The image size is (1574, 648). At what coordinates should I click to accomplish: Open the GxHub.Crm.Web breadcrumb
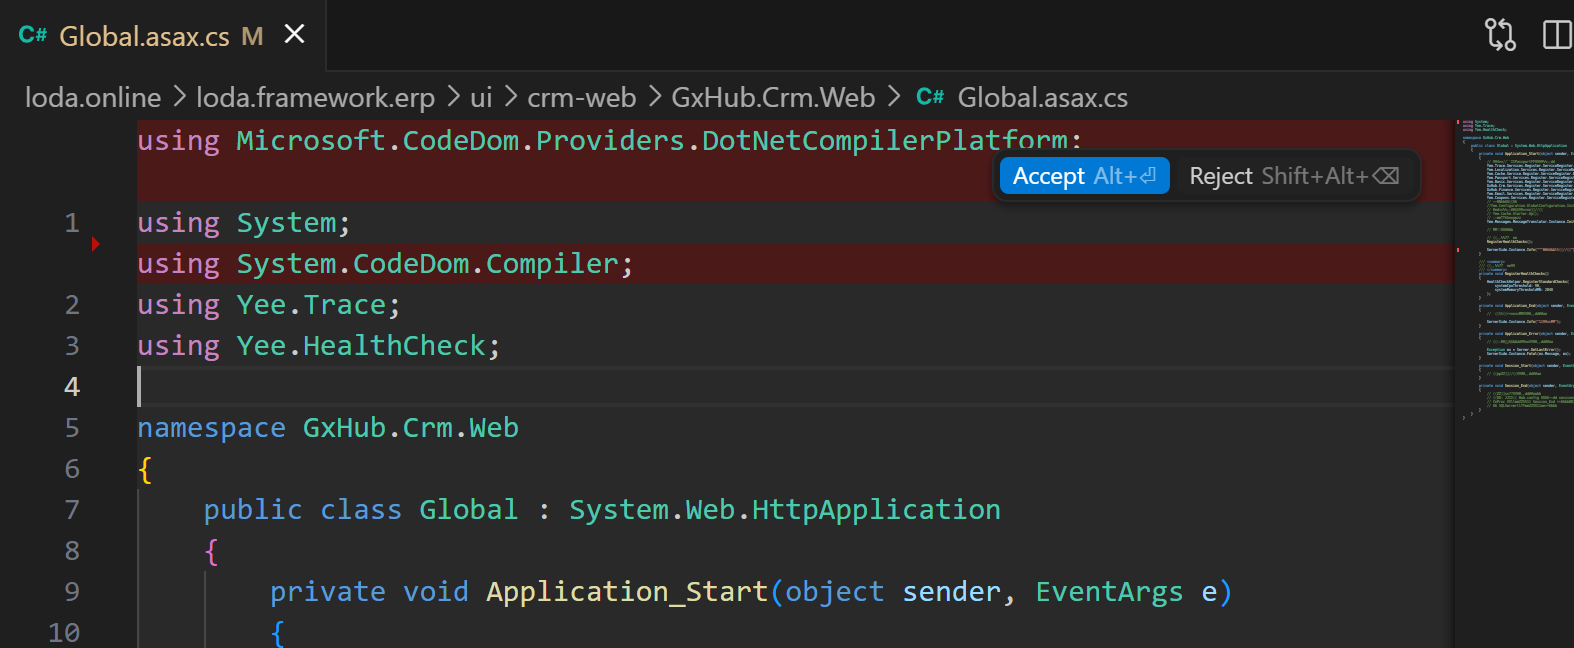773,97
